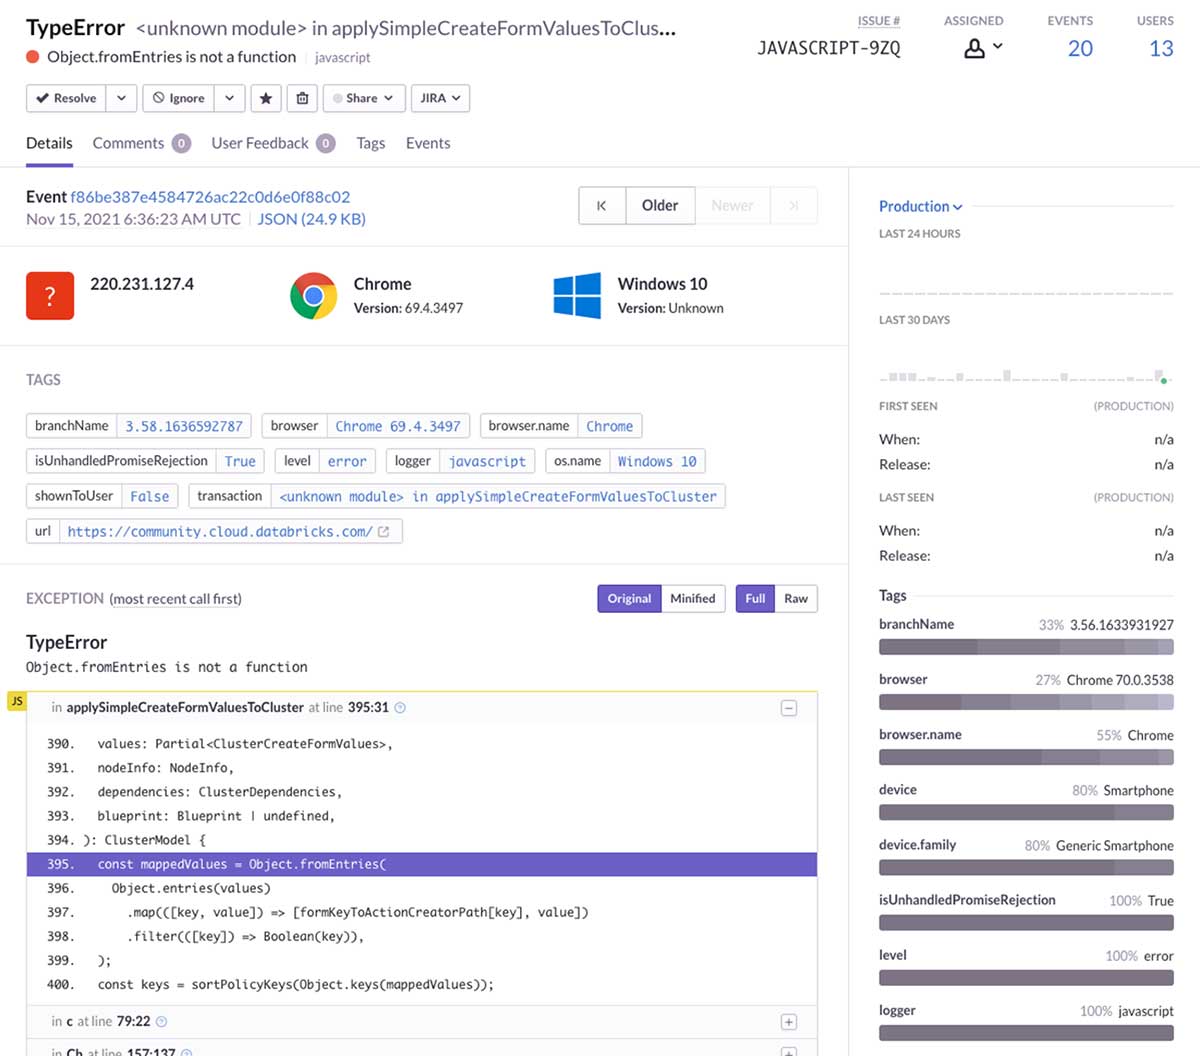Open the Comments tab
1200x1056 pixels.
click(129, 143)
